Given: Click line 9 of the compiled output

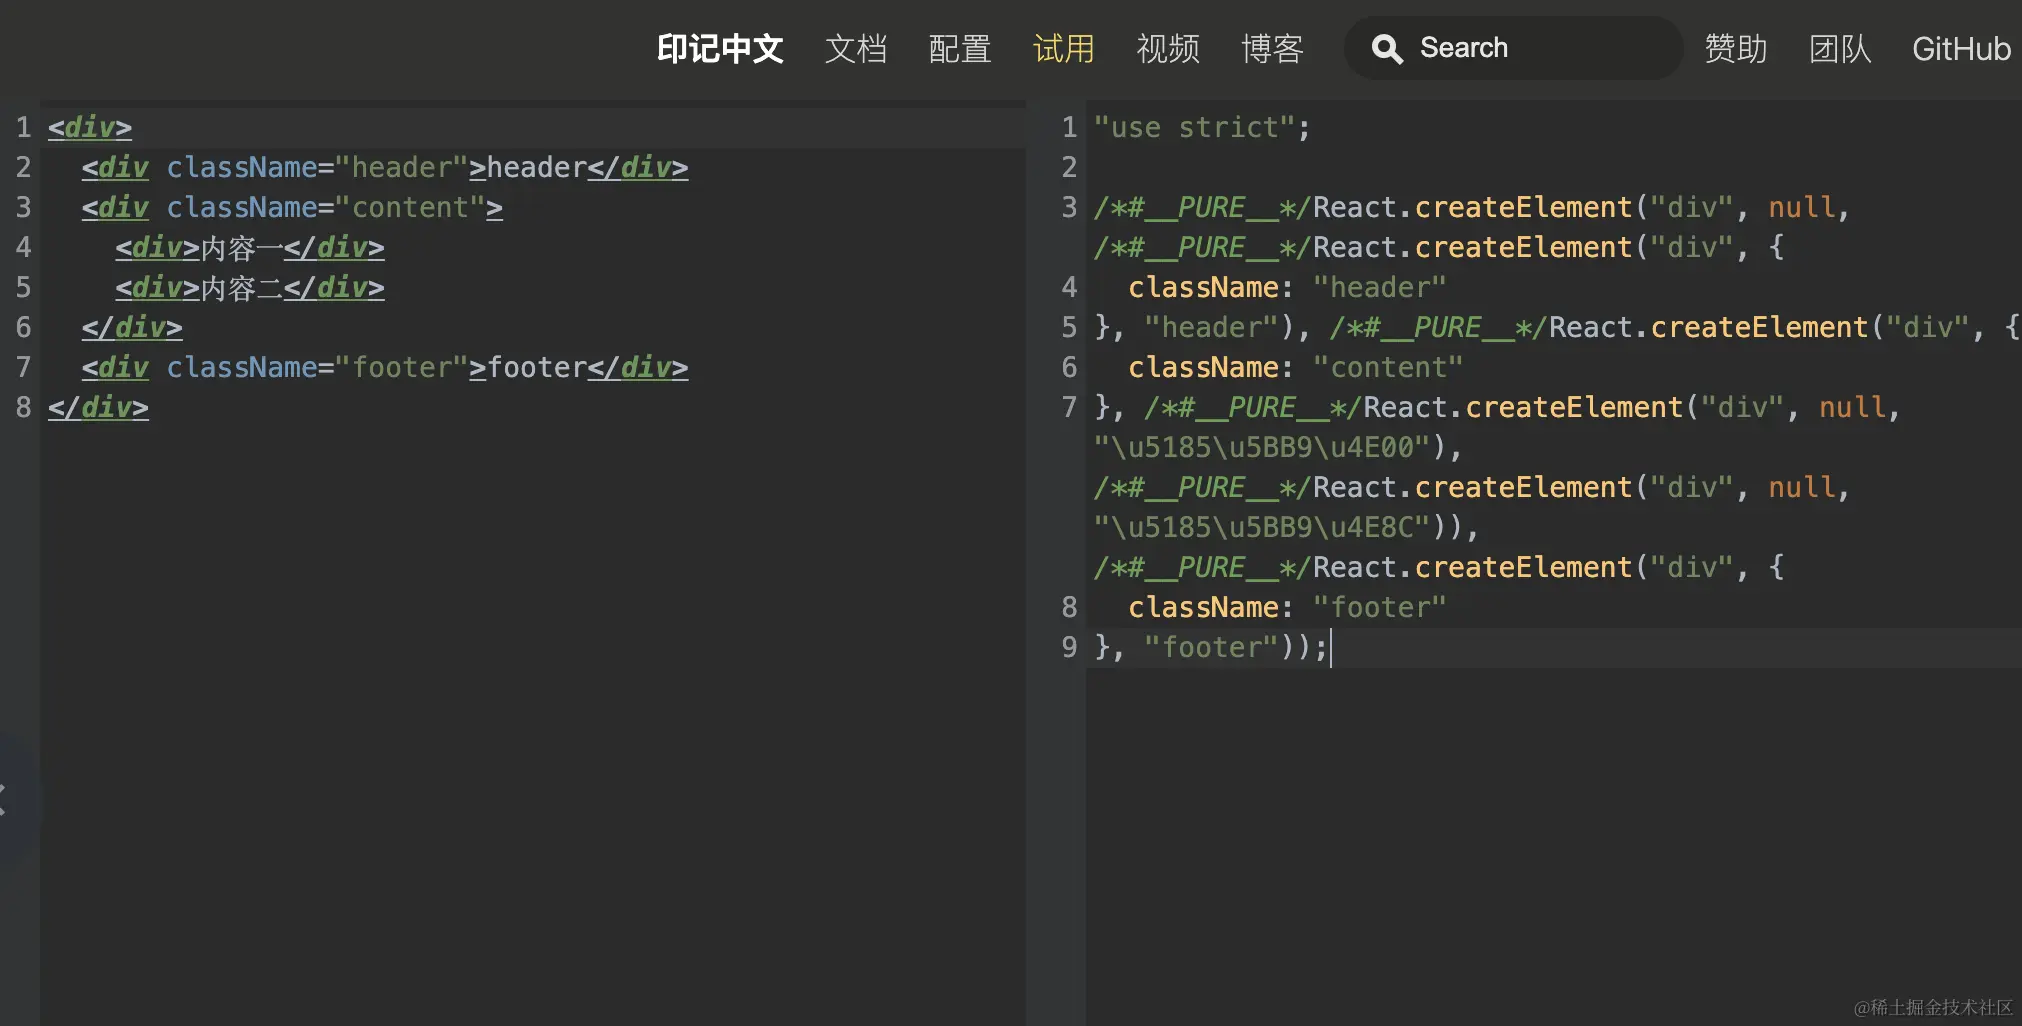Looking at the screenshot, I should pyautogui.click(x=1210, y=647).
